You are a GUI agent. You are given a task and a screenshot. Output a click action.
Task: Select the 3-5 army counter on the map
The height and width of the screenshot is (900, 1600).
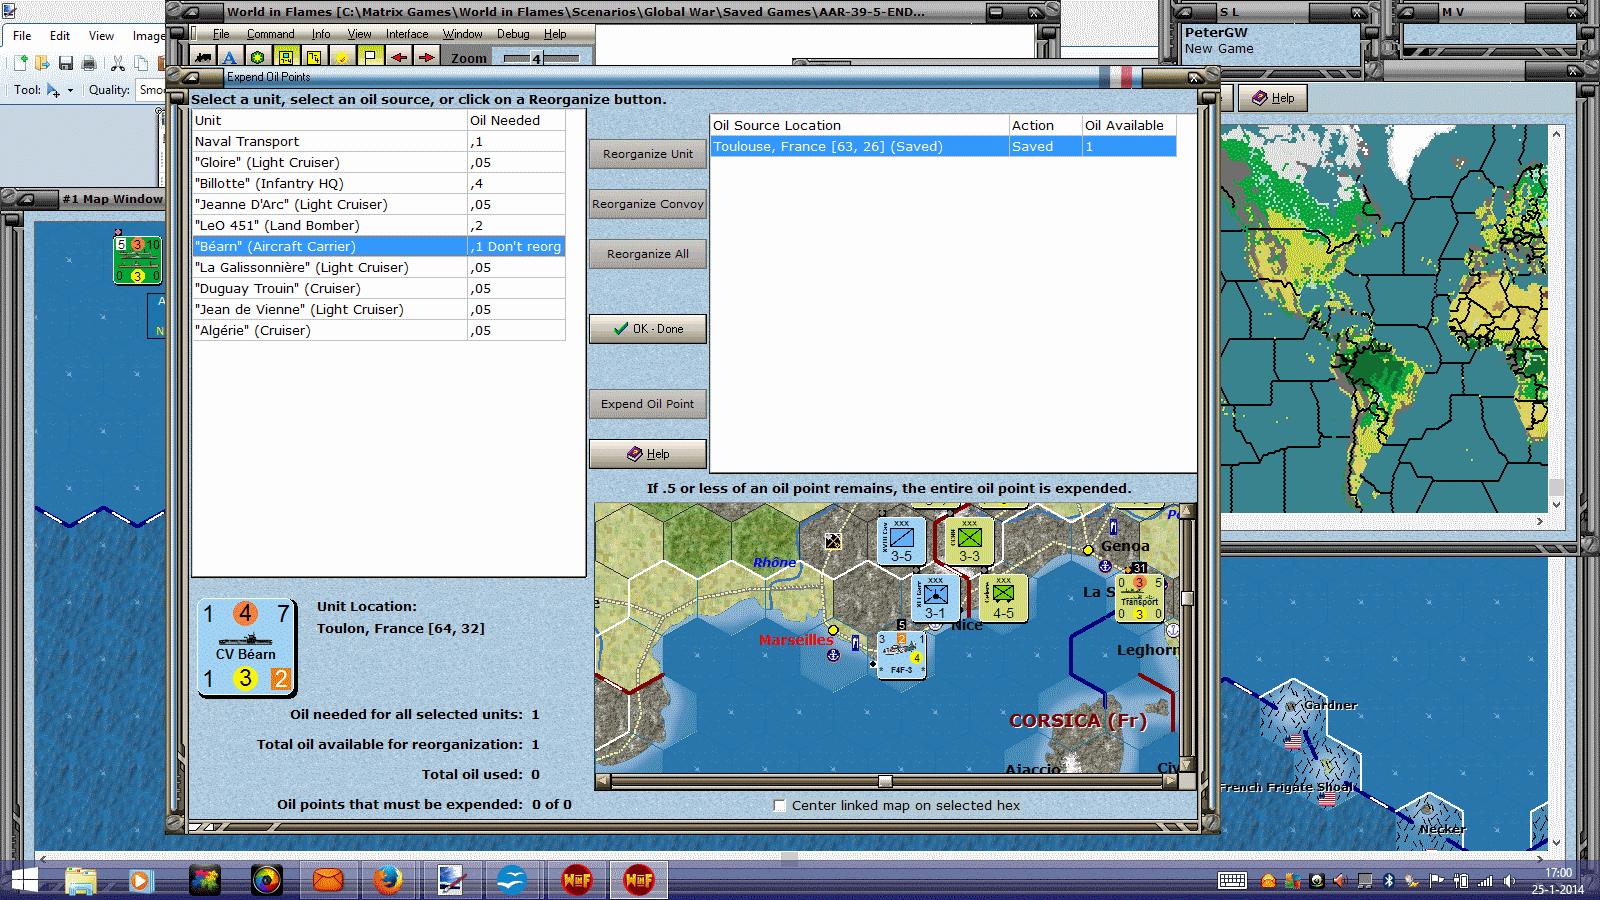click(x=901, y=540)
